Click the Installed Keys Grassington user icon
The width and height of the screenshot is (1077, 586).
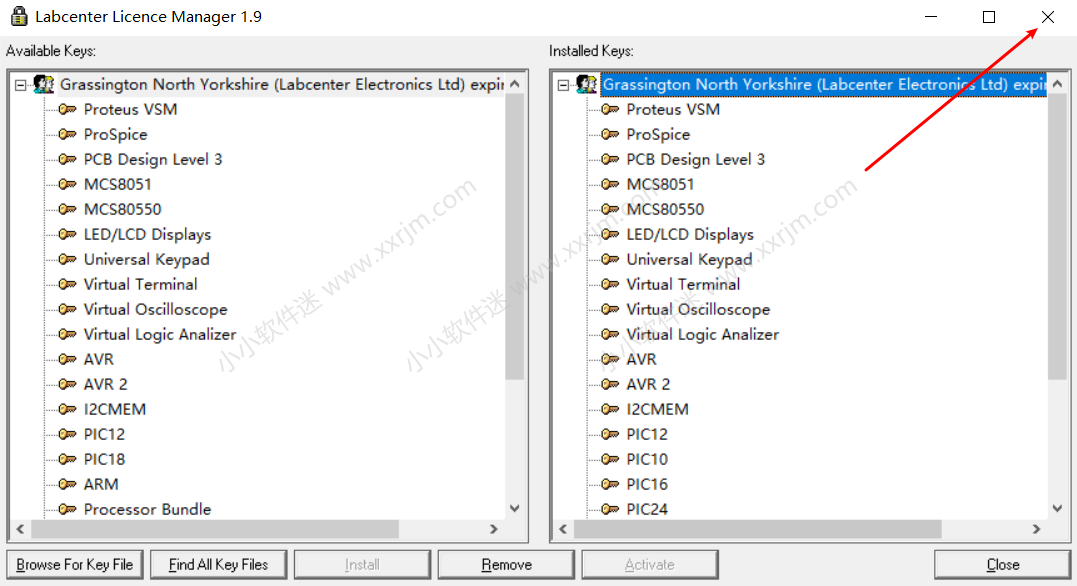click(x=586, y=84)
